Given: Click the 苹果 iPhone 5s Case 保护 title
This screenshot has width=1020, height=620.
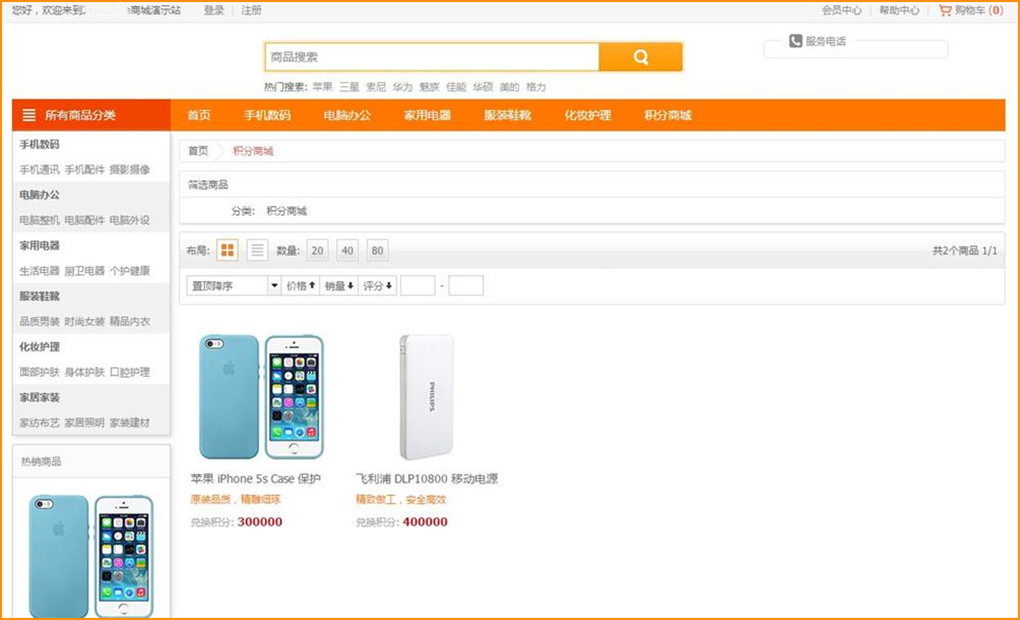Looking at the screenshot, I should pyautogui.click(x=256, y=479).
